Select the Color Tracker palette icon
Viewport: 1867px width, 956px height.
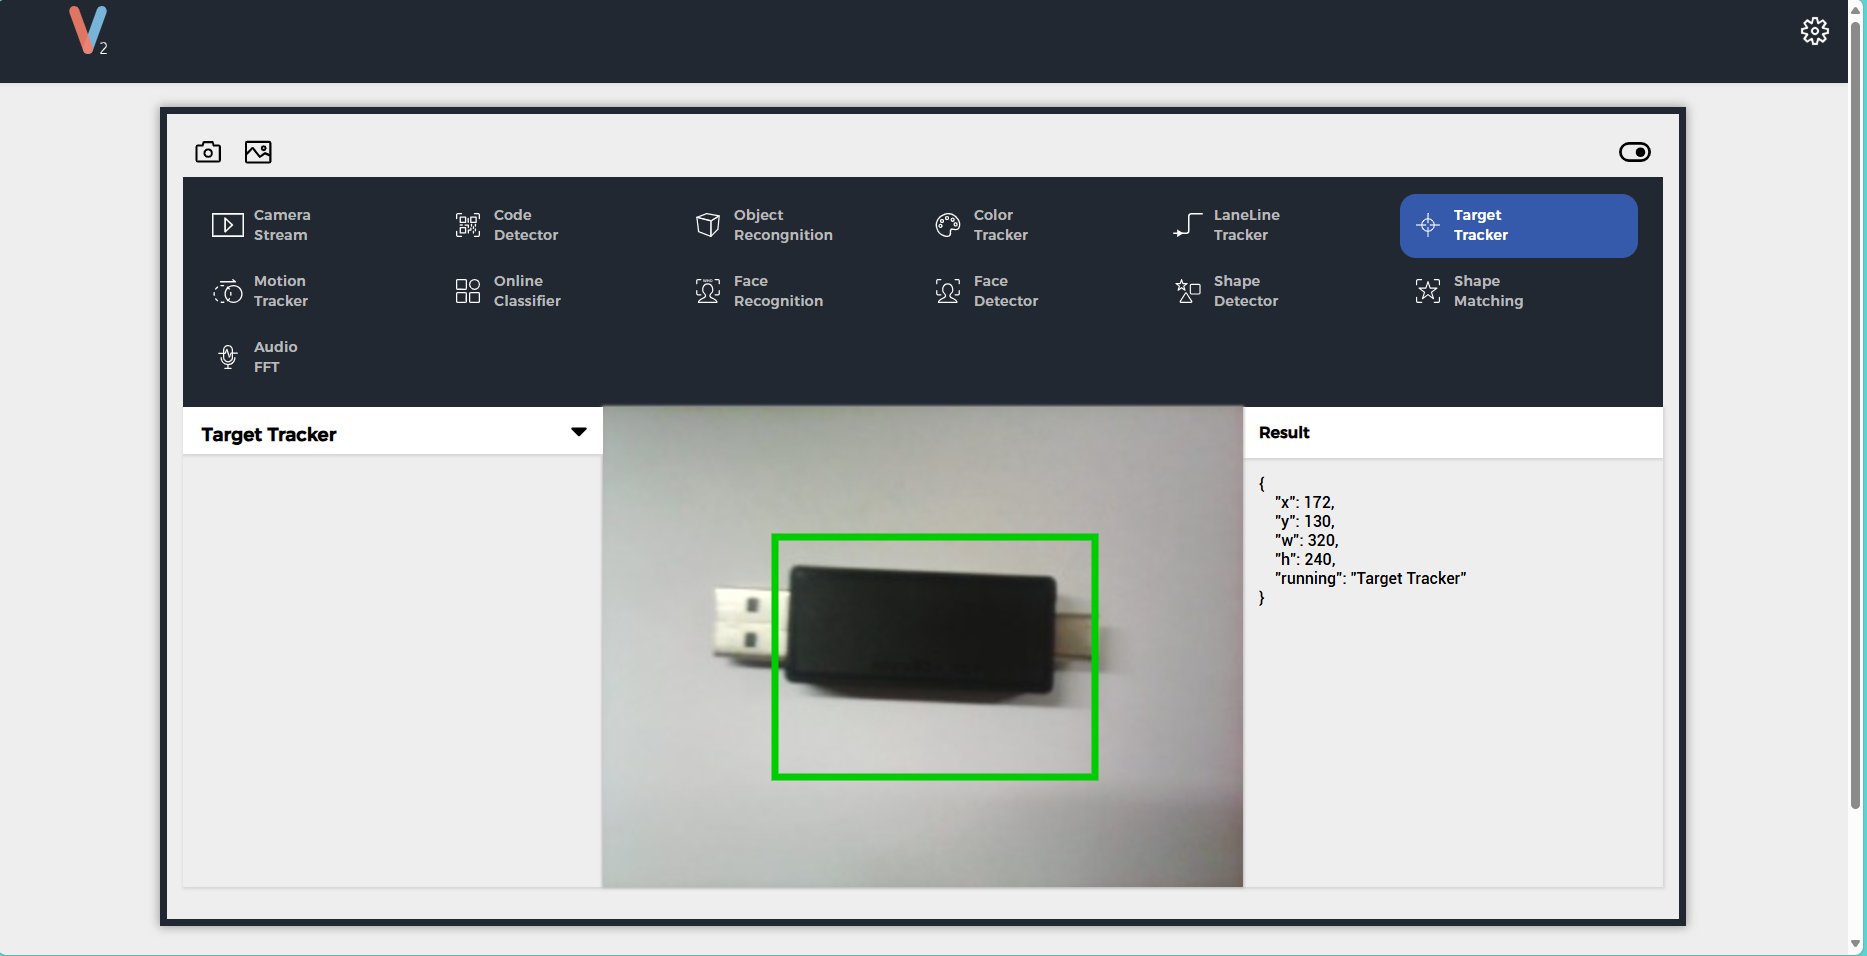(x=947, y=225)
